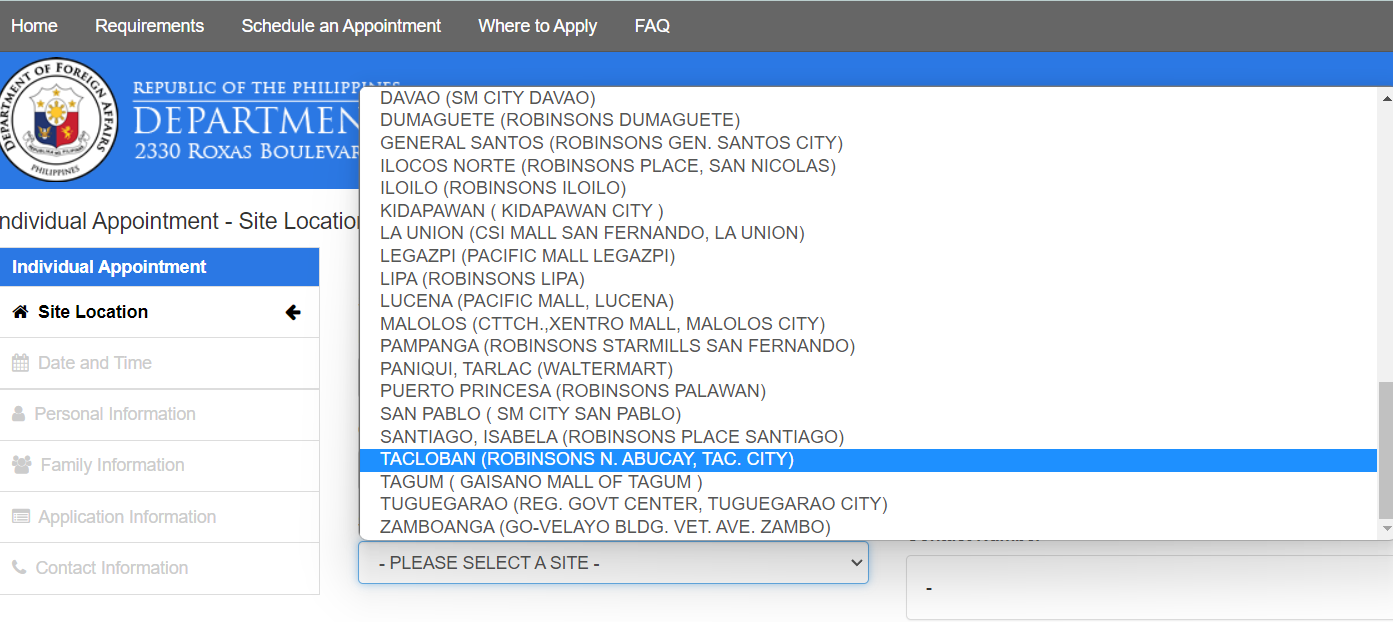Open the Family Information step

(x=160, y=465)
